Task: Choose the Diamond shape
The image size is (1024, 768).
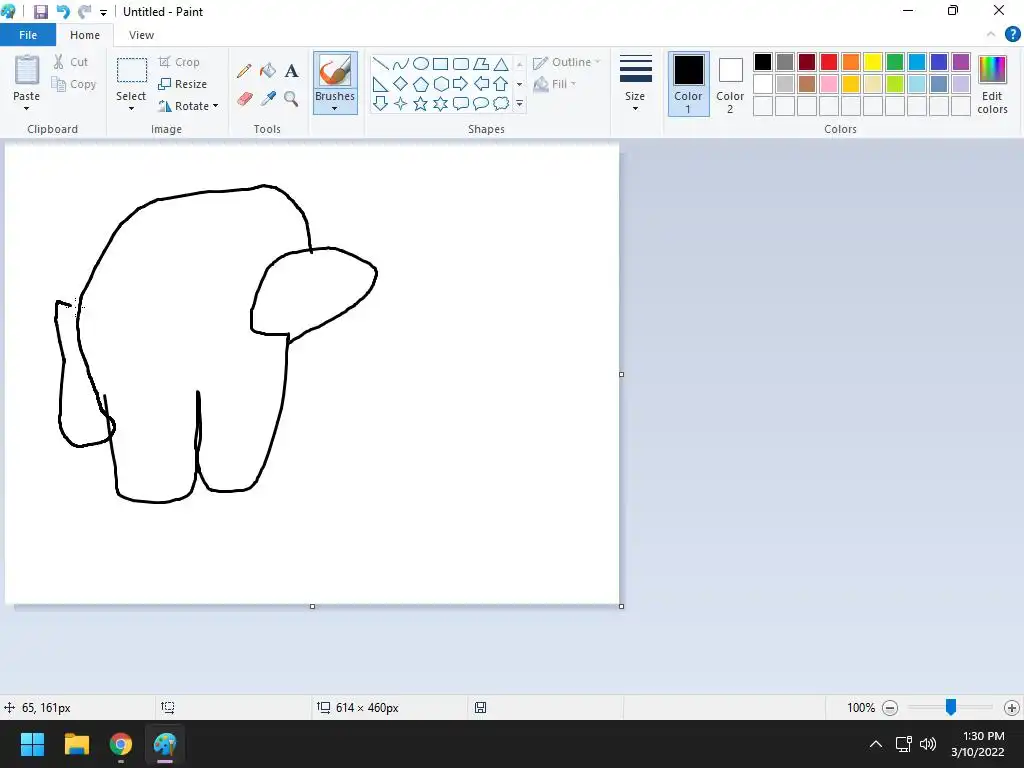Action: [401, 84]
